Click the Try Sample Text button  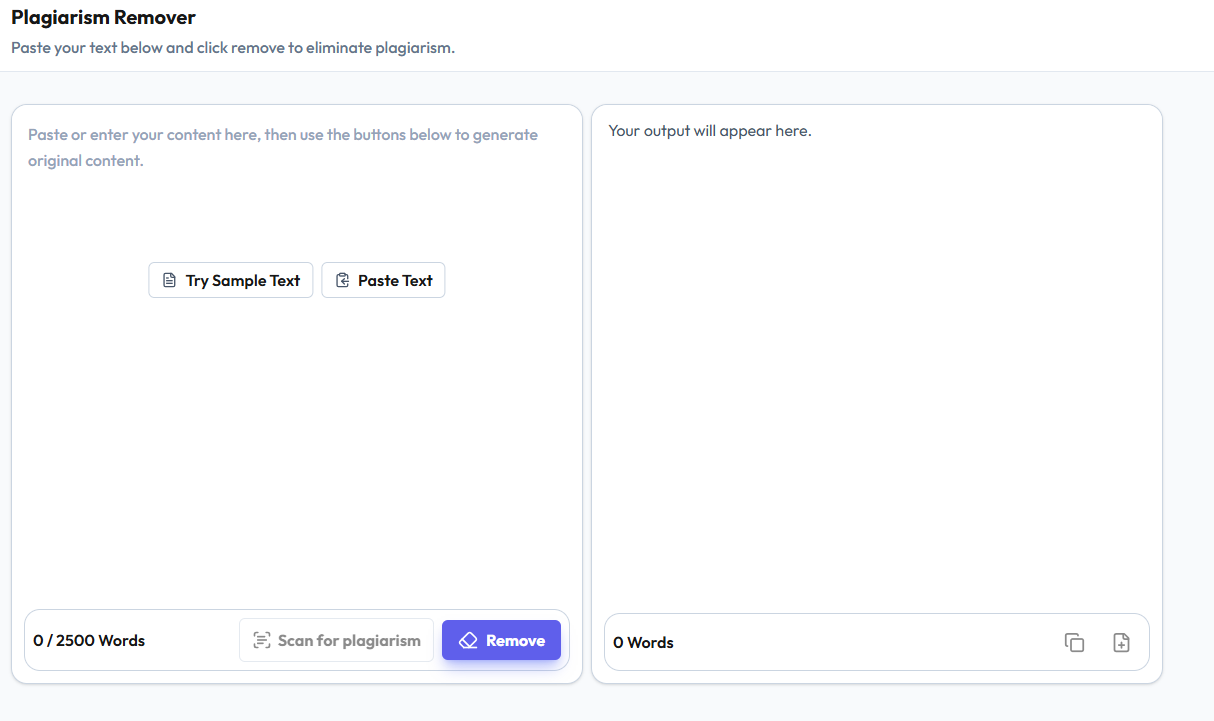231,280
